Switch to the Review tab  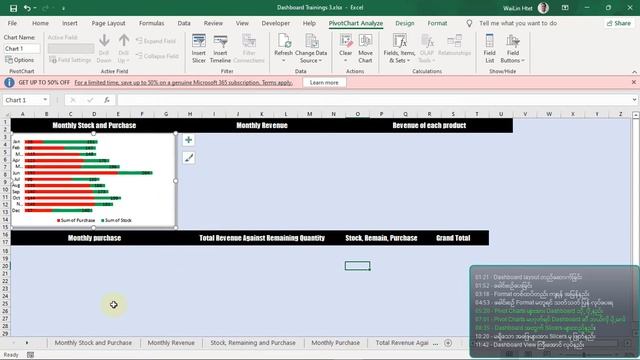click(213, 23)
